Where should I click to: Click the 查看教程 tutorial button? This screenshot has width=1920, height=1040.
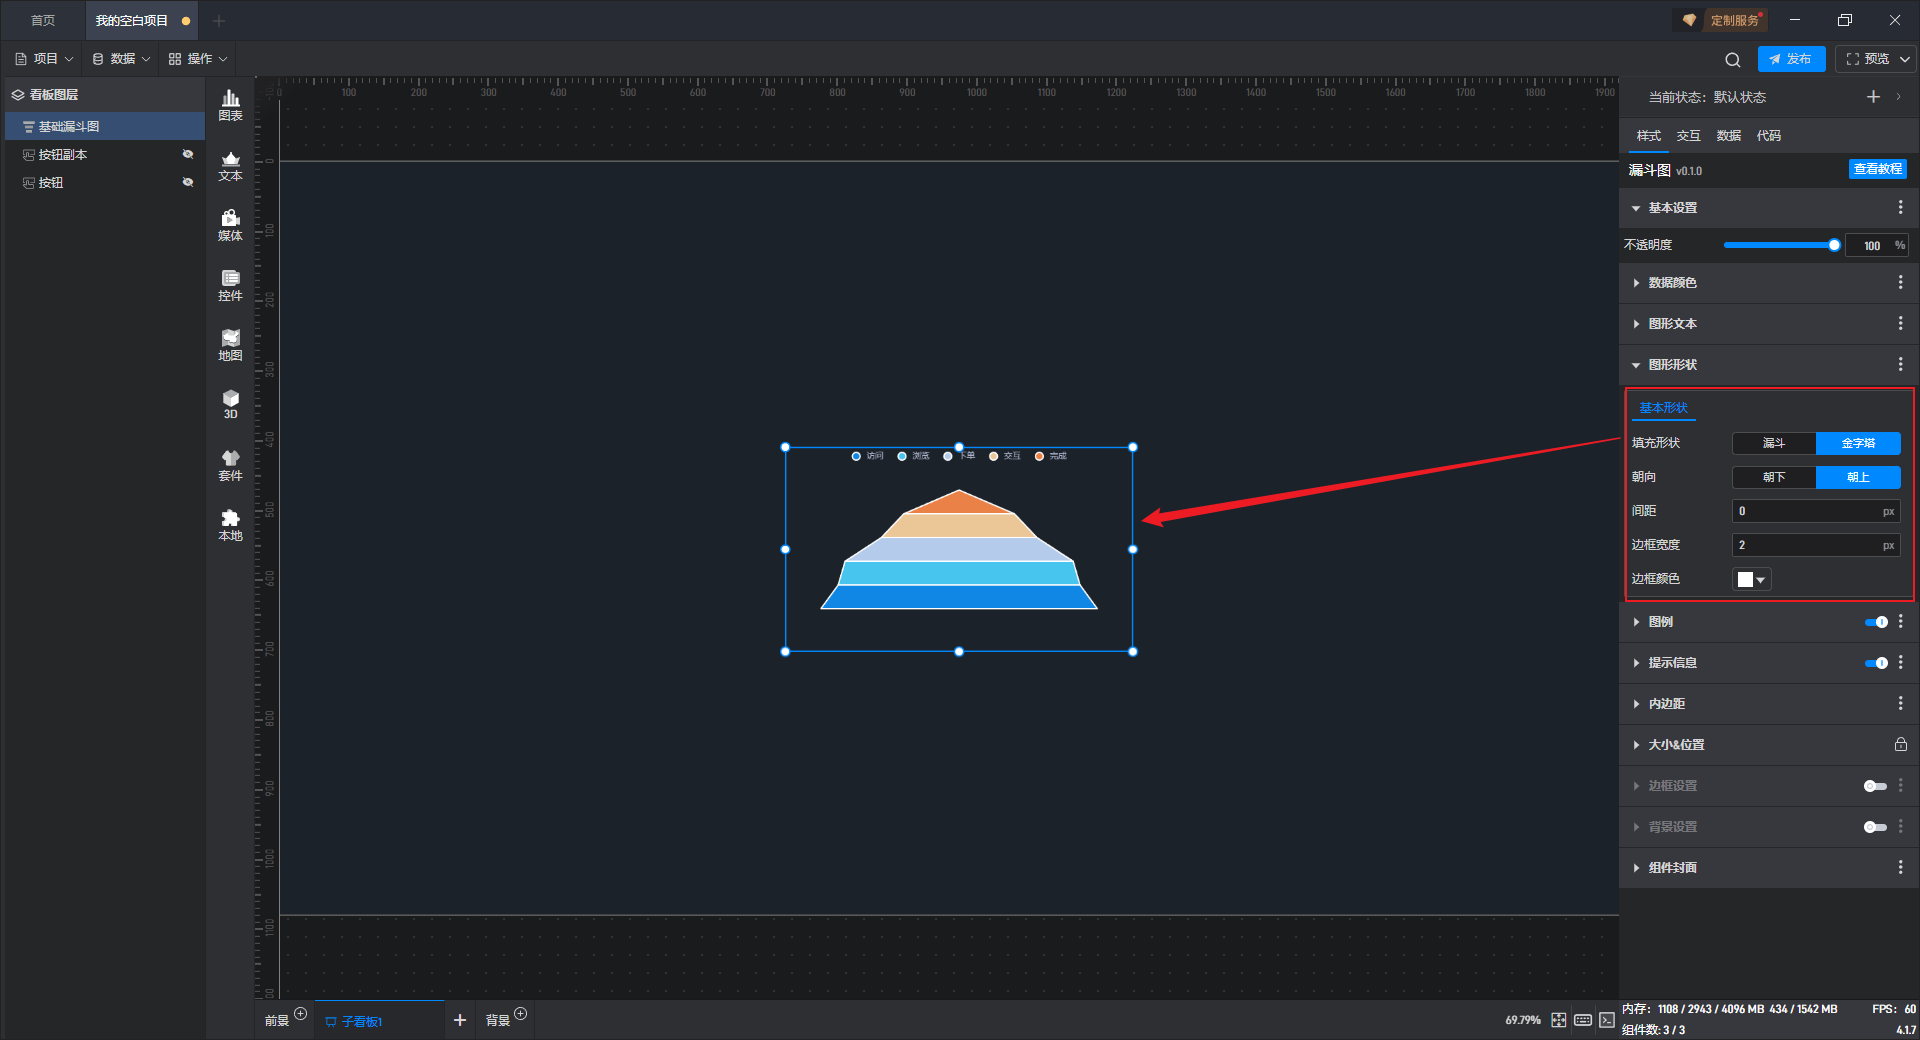pyautogui.click(x=1877, y=169)
